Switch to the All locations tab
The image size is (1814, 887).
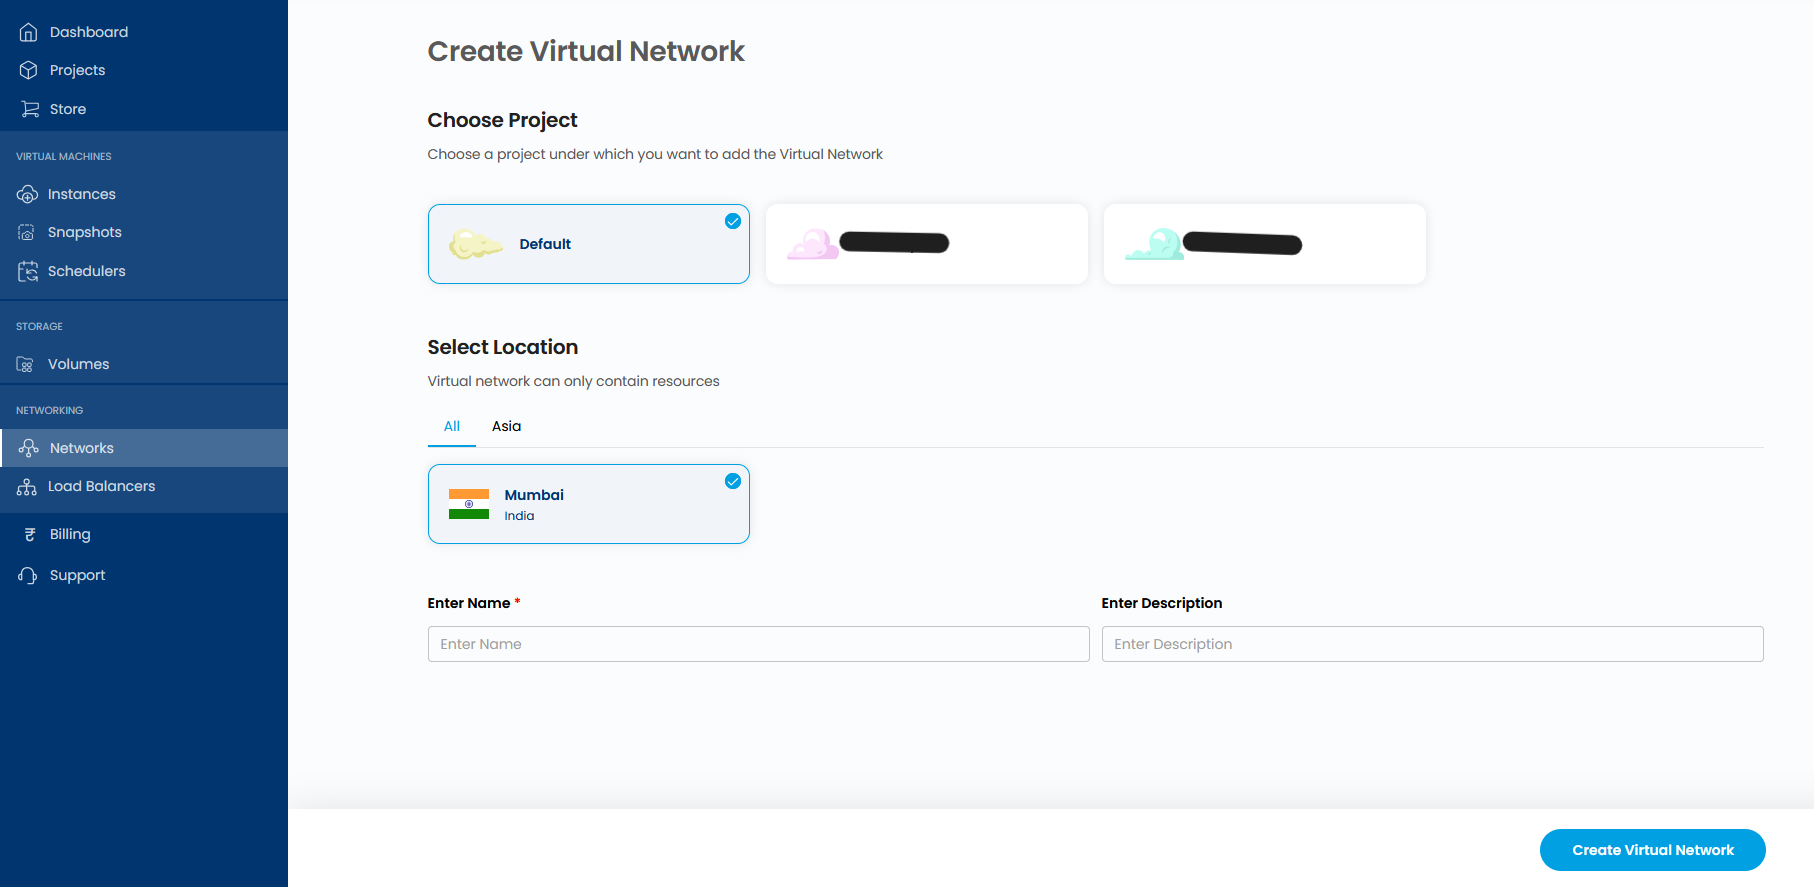coord(452,426)
